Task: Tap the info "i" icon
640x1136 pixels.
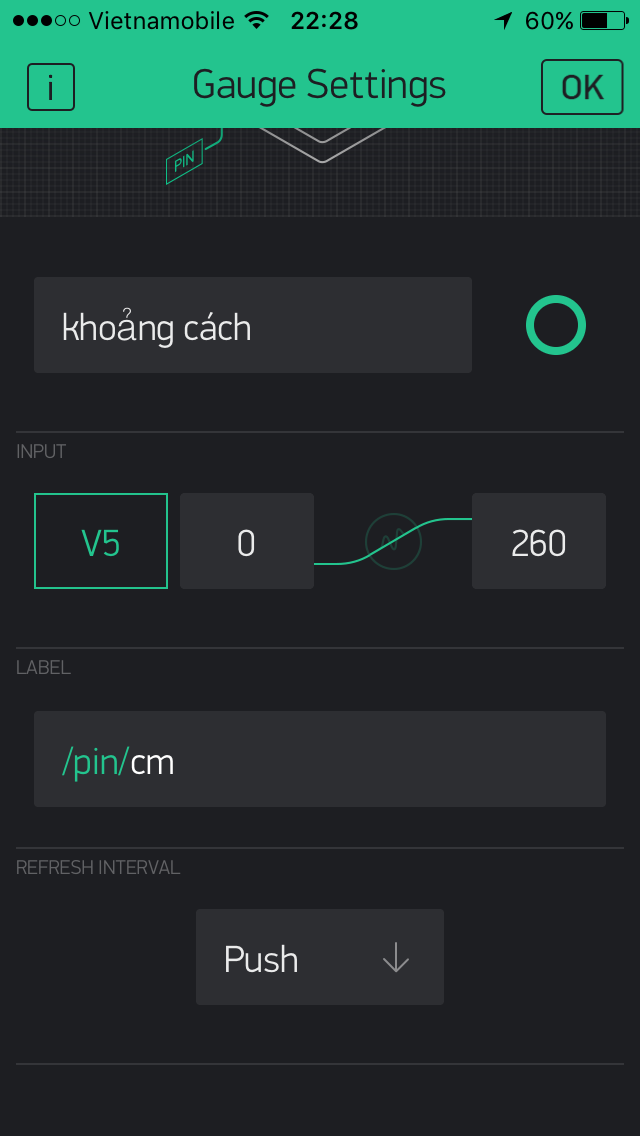Action: click(x=51, y=87)
